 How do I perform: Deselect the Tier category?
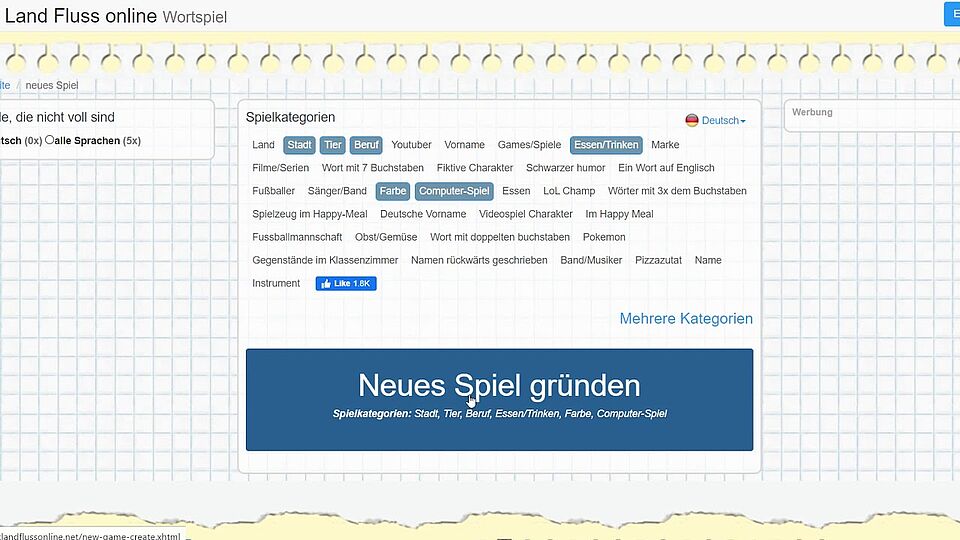point(332,145)
